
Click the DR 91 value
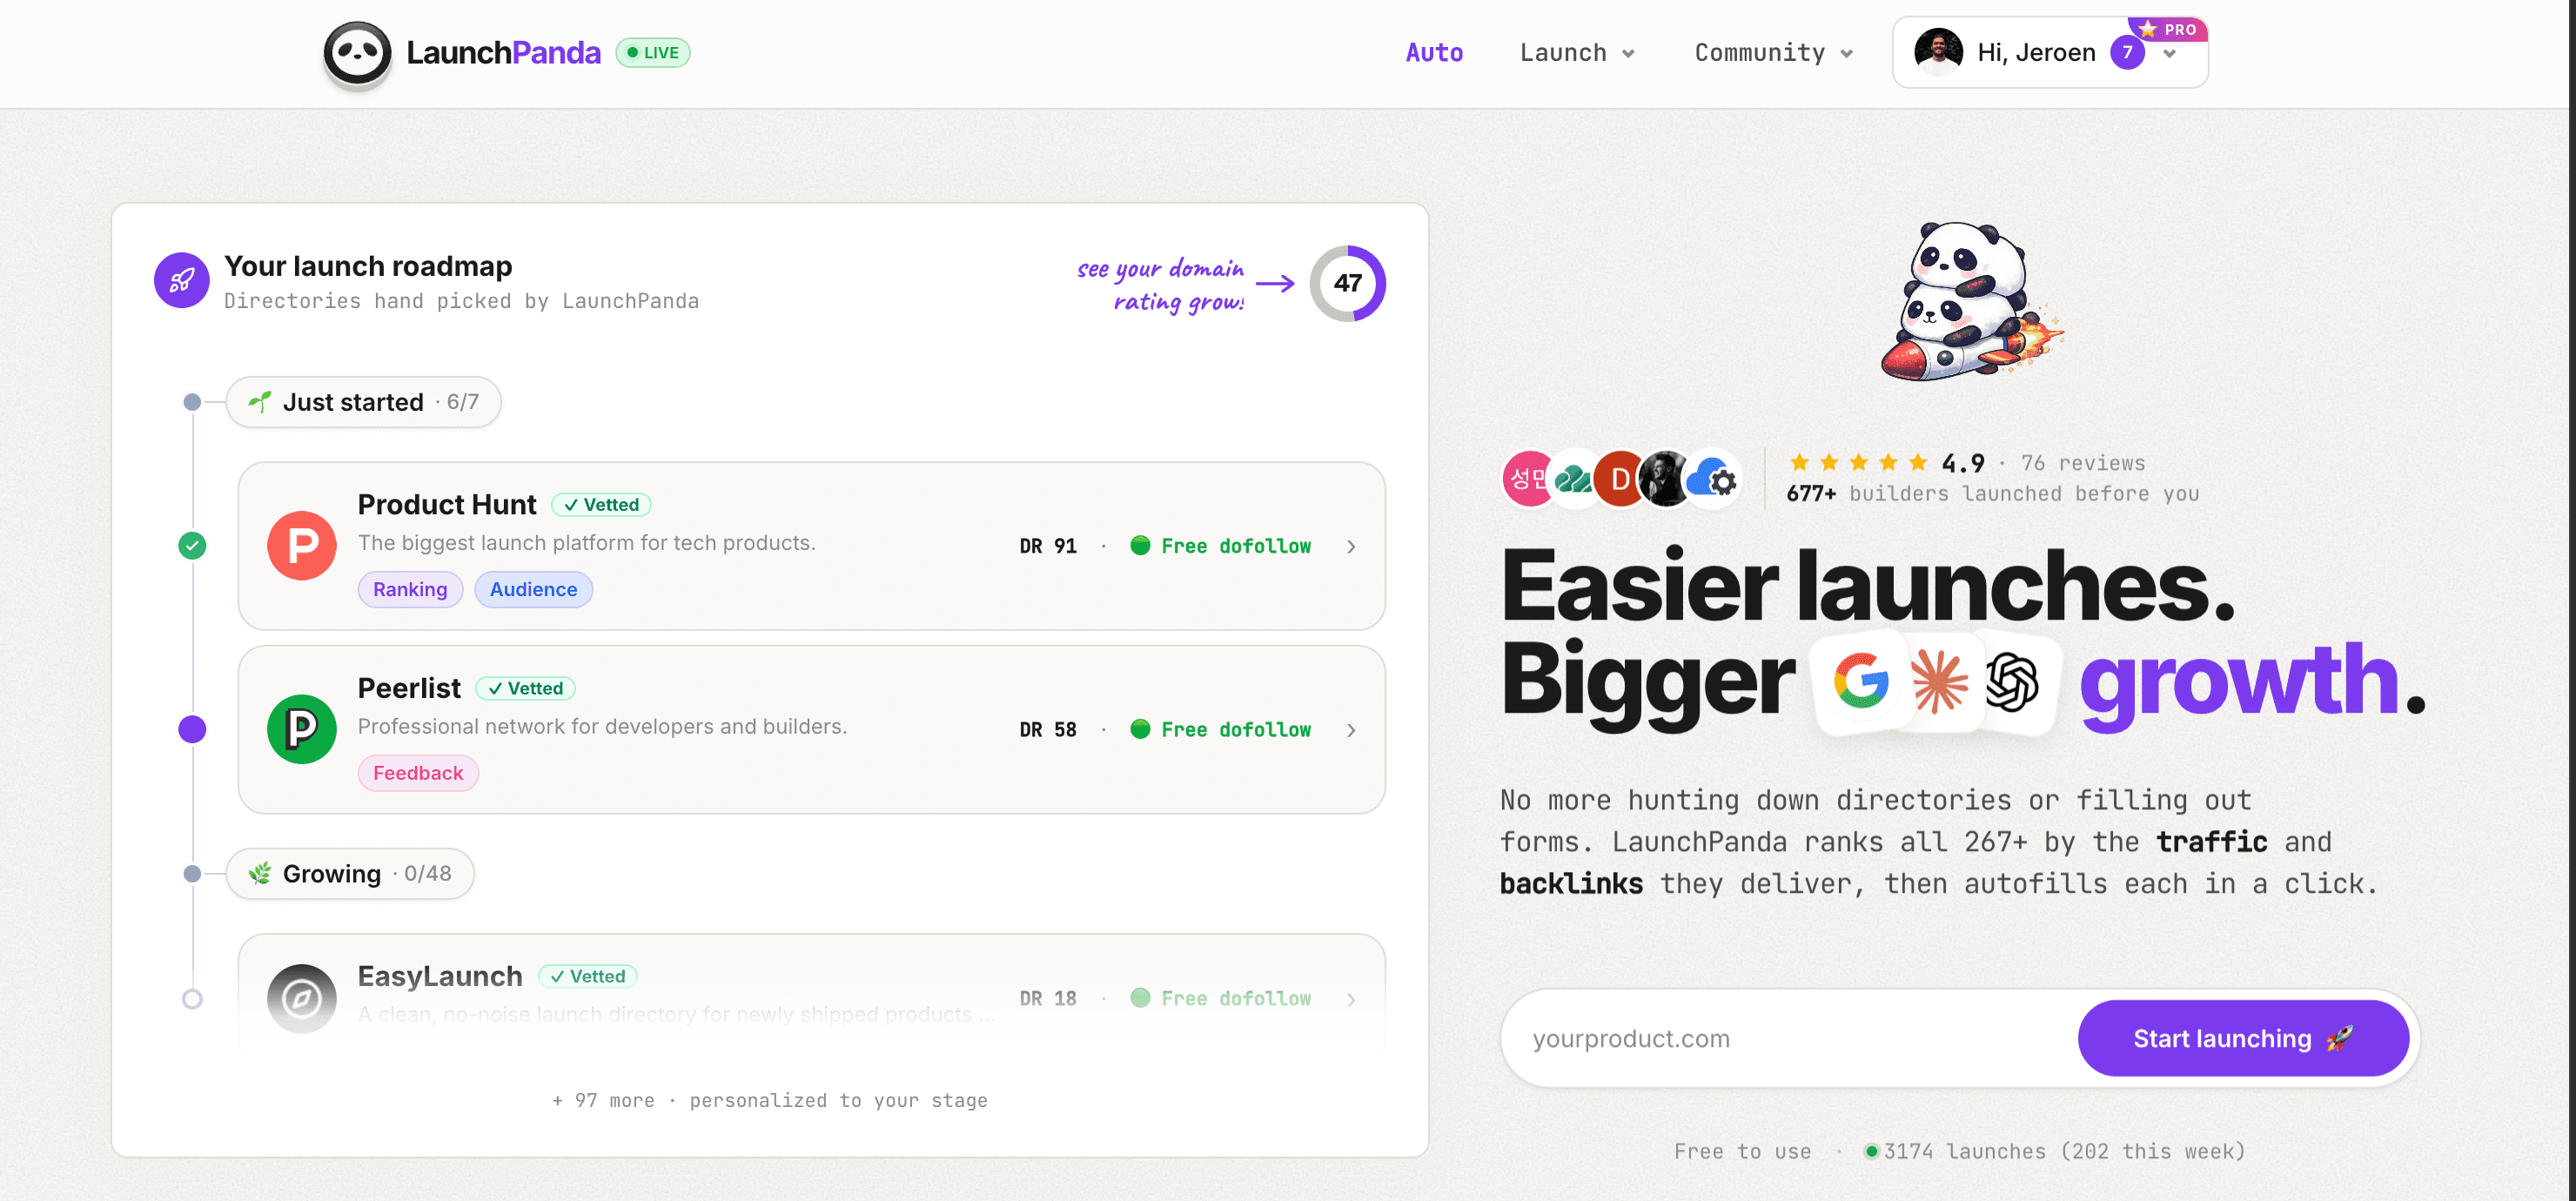pyautogui.click(x=1048, y=546)
